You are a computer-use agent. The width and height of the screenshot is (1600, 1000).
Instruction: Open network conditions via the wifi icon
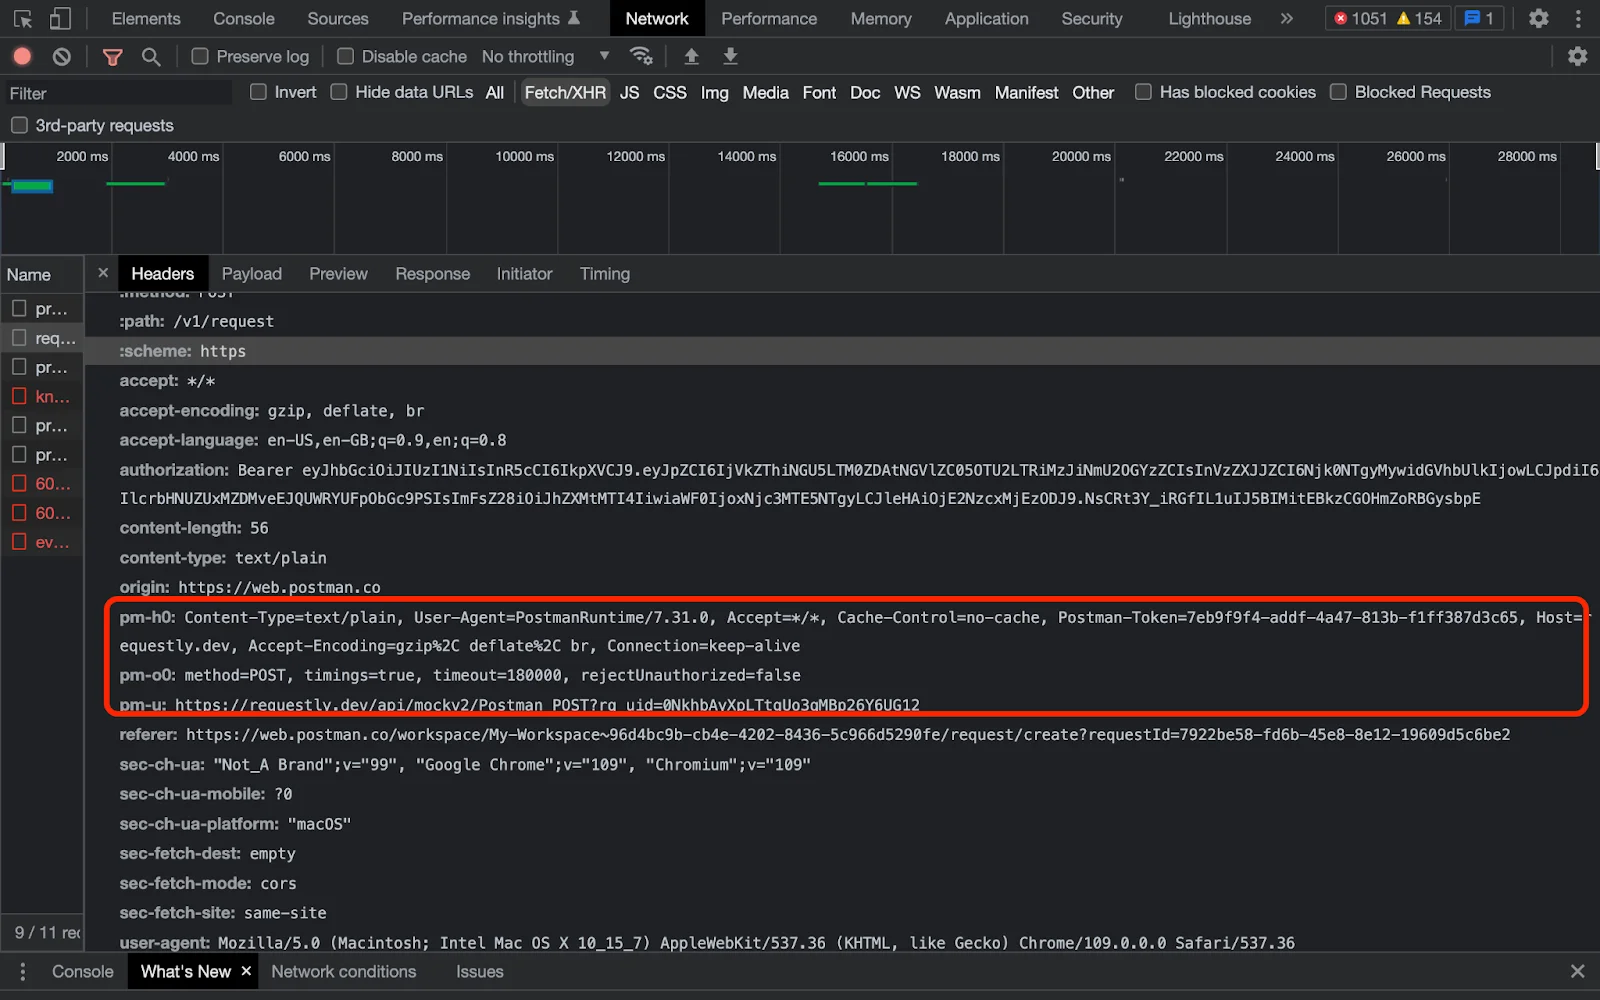click(641, 56)
